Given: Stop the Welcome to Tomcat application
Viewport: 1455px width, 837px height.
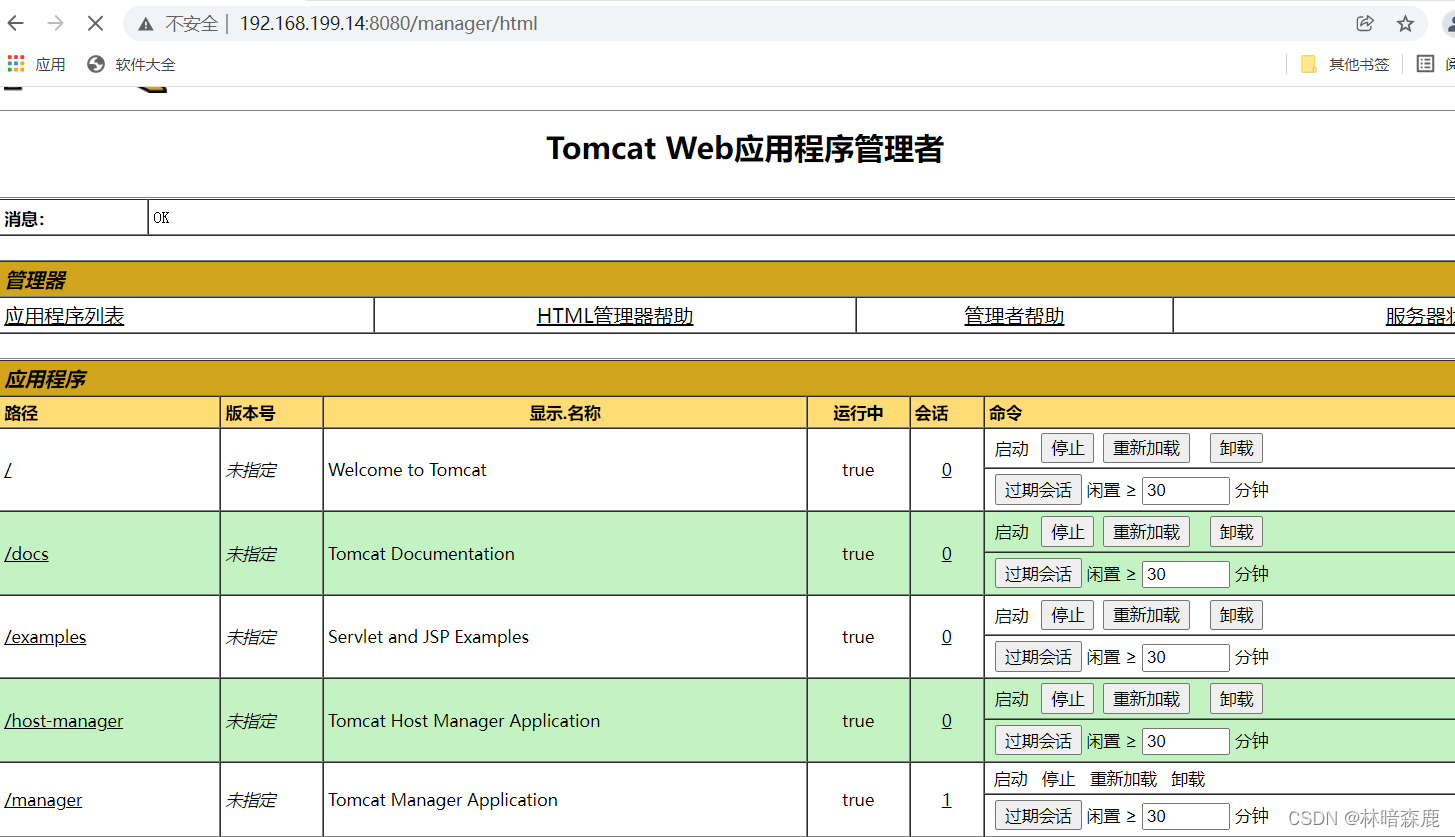Looking at the screenshot, I should click(1067, 448).
